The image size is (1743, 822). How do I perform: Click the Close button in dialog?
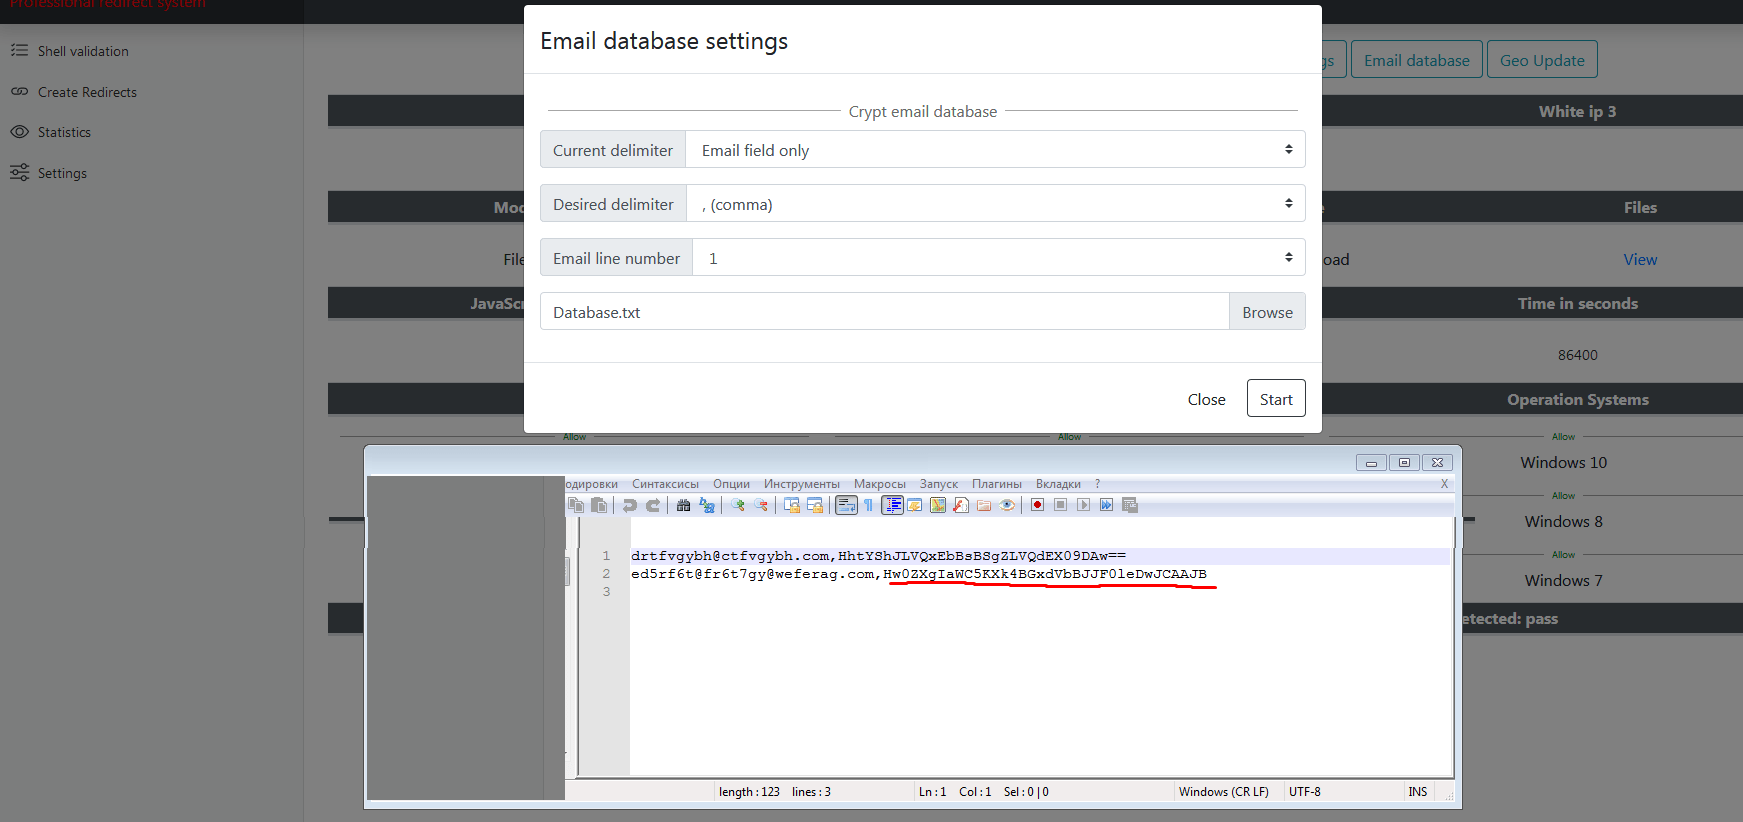tap(1206, 398)
